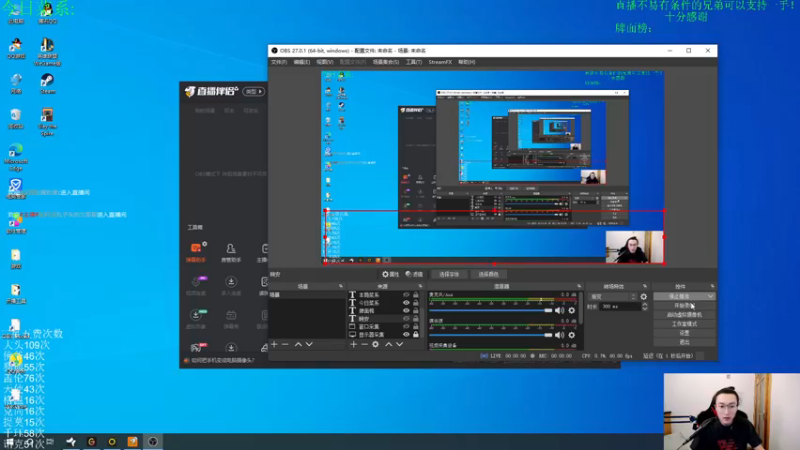Toggle visibility of 显示器采集 source

click(406, 335)
